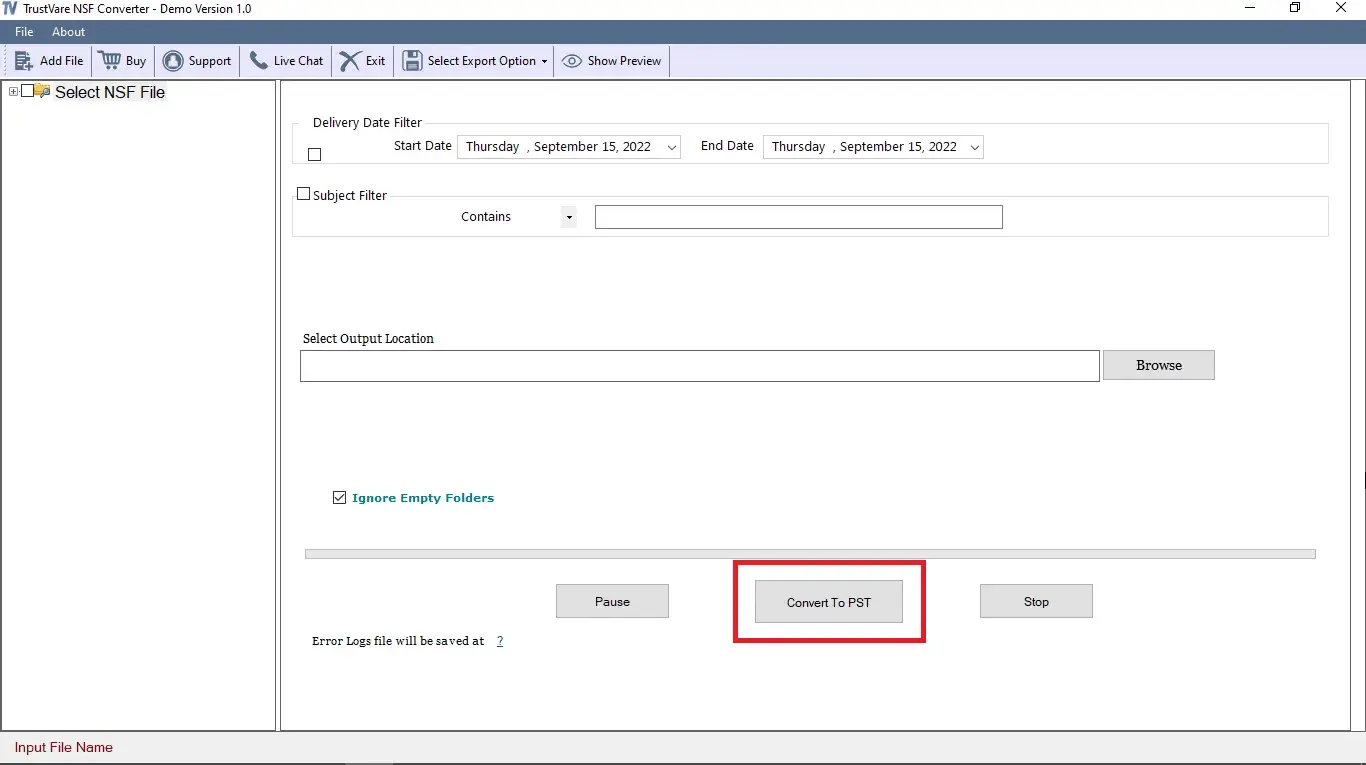
Task: Click the TrustVare app logo icon
Action: (10, 8)
